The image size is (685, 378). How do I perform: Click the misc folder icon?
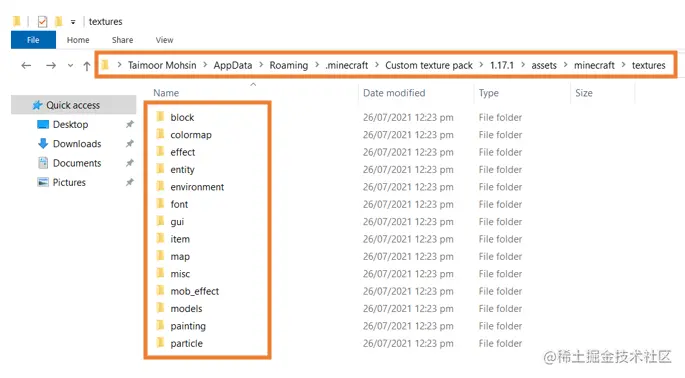point(160,274)
